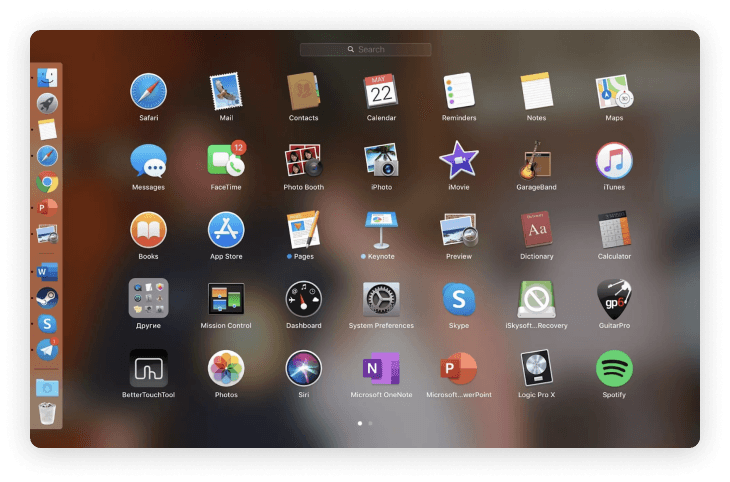Viewport: 730px width, 482px height.
Task: Launch the Mail app
Action: click(x=226, y=91)
